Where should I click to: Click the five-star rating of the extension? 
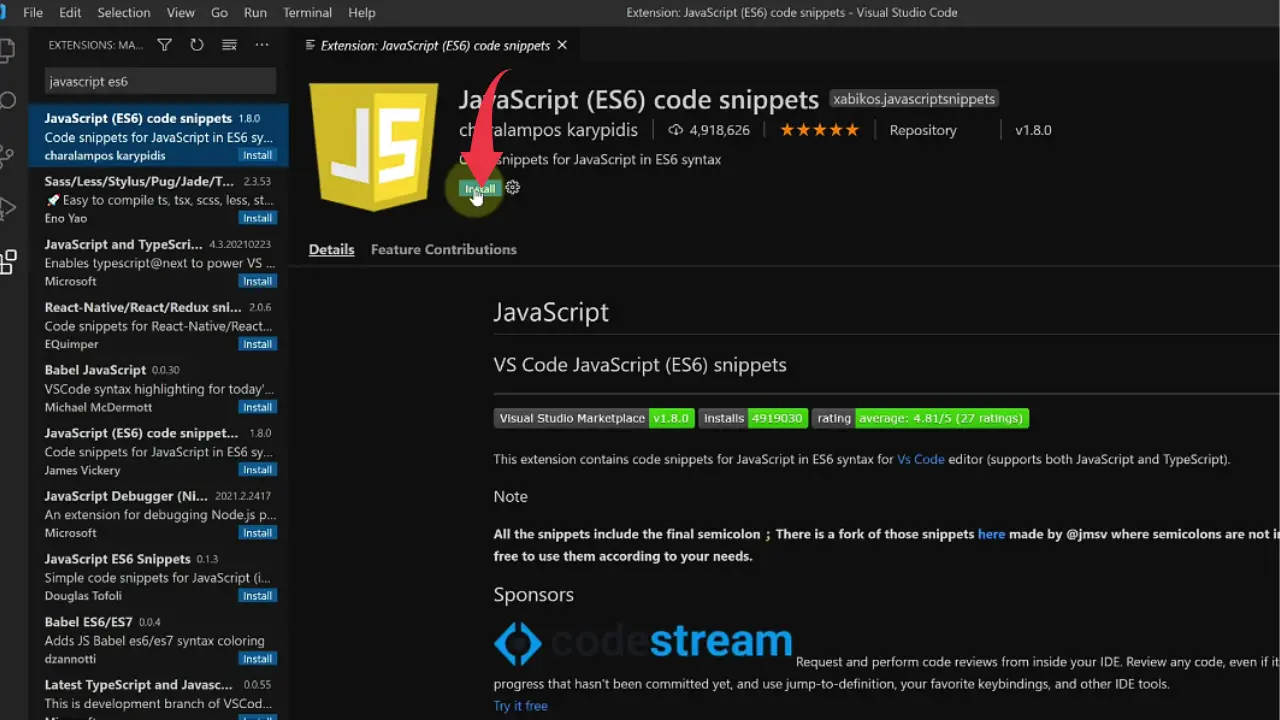point(819,130)
